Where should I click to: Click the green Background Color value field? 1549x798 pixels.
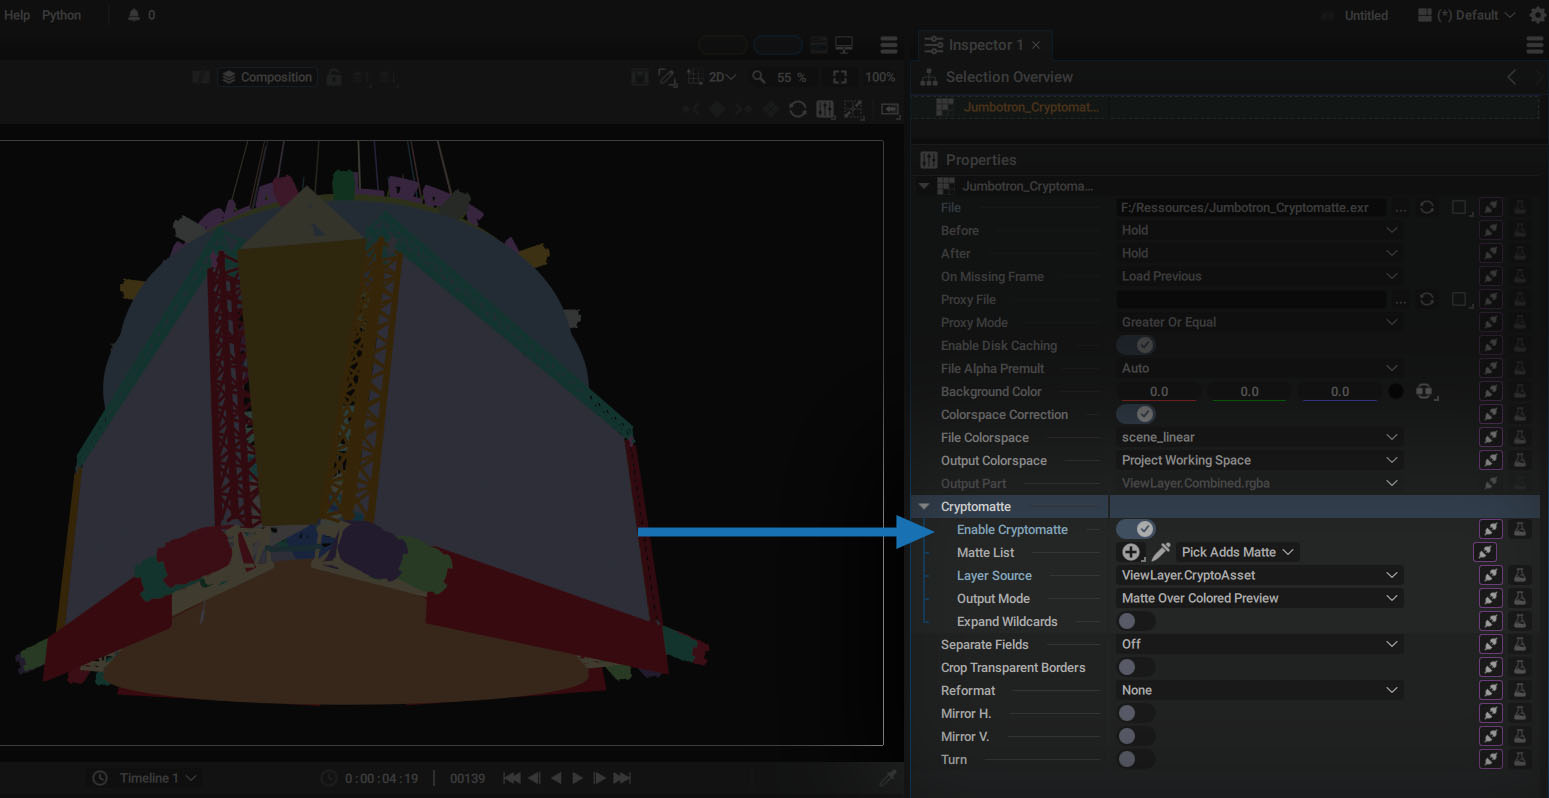click(1249, 392)
